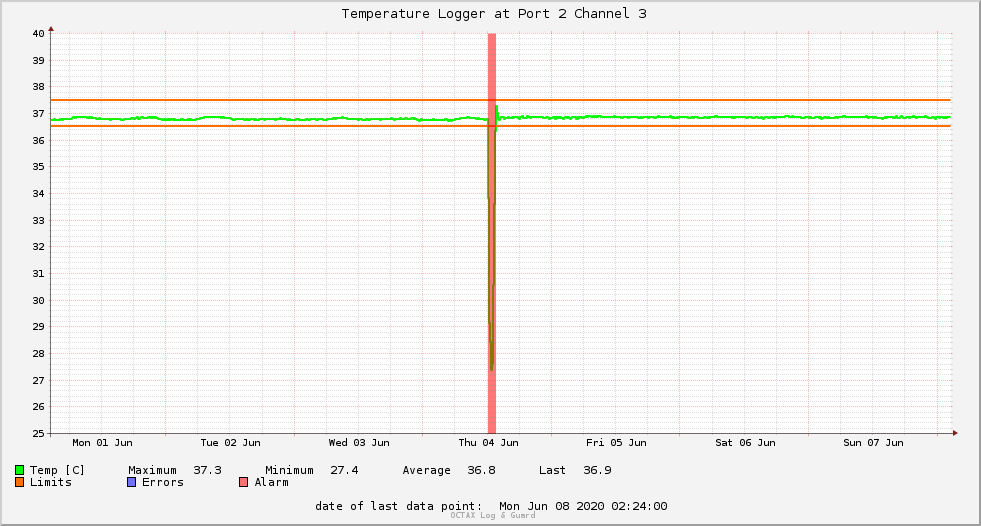Click the 'Sun 07 Jun' x-axis label

pos(873,443)
